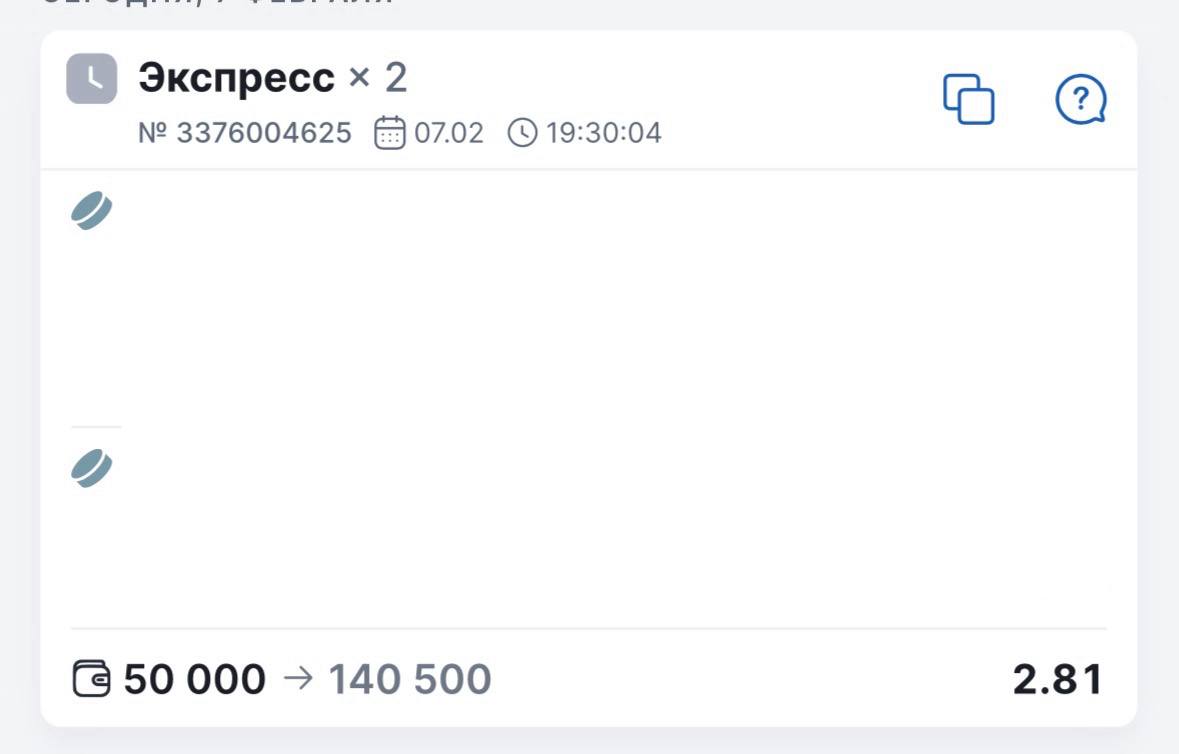
Task: Open help via the question mark icon
Action: click(x=1081, y=99)
